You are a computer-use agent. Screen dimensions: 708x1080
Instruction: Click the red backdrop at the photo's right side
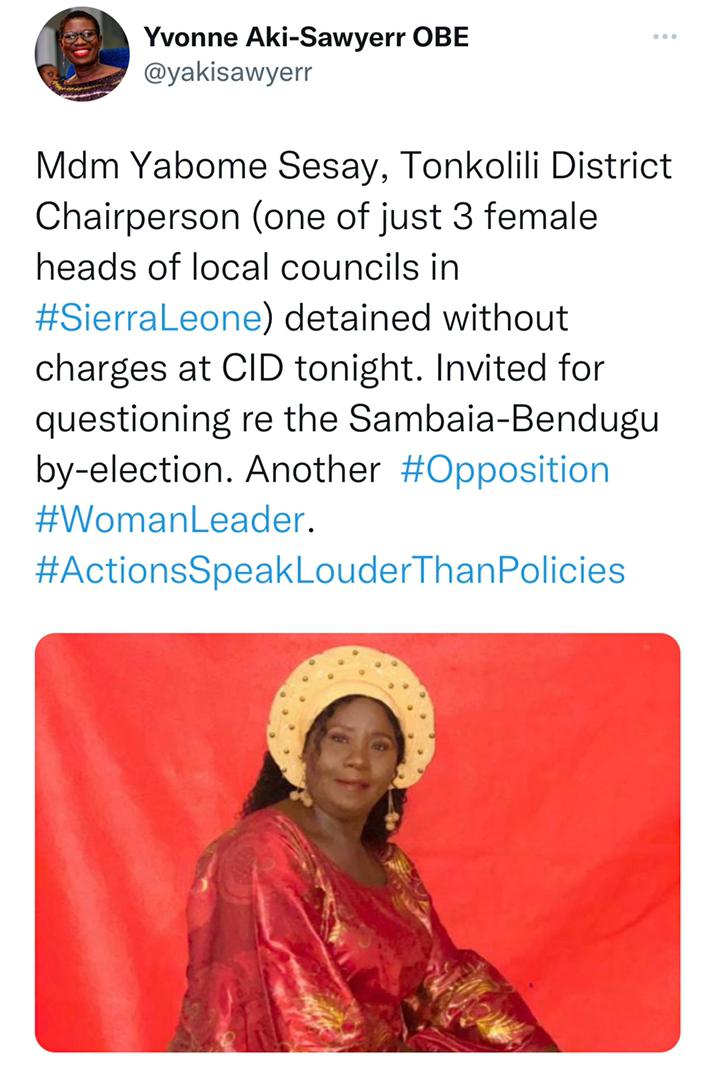[x=590, y=800]
